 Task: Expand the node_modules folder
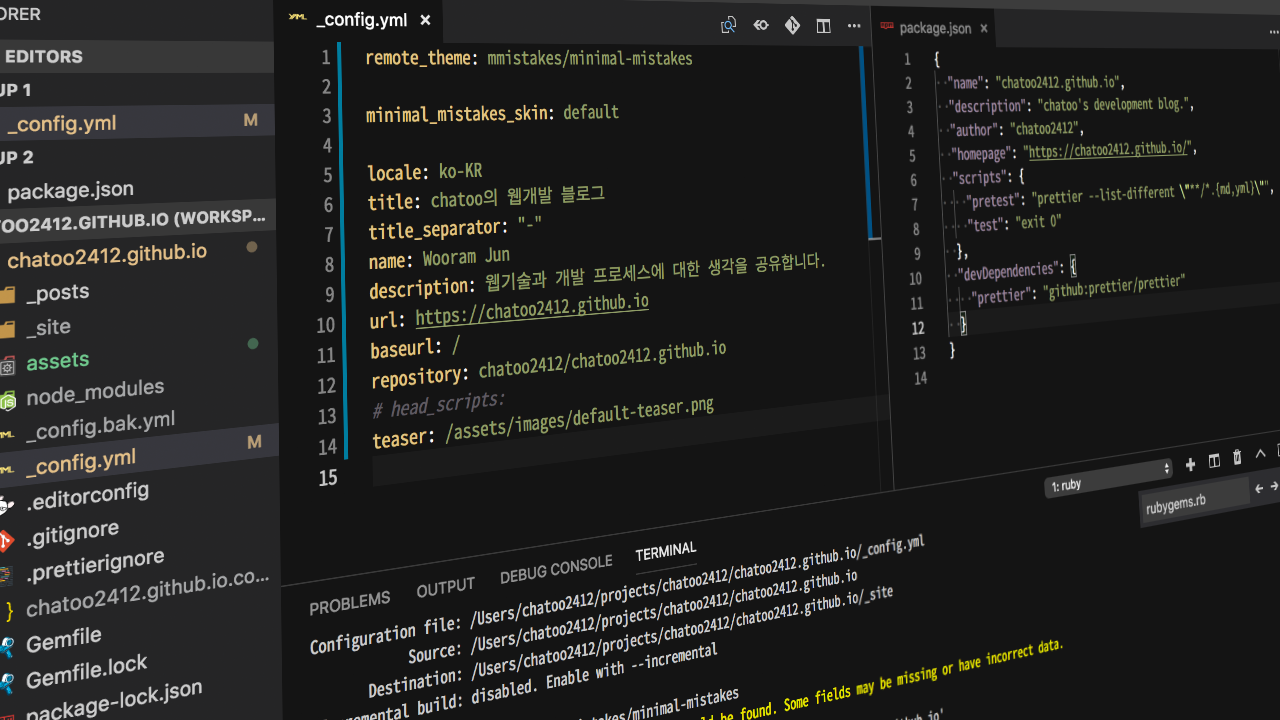(x=94, y=391)
